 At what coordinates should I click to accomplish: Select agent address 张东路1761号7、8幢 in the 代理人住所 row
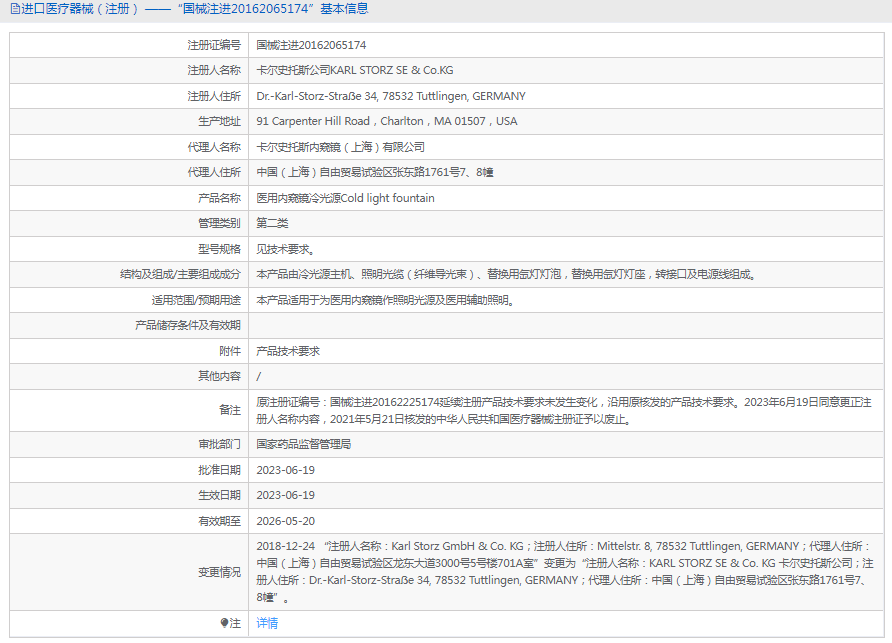[x=441, y=172]
